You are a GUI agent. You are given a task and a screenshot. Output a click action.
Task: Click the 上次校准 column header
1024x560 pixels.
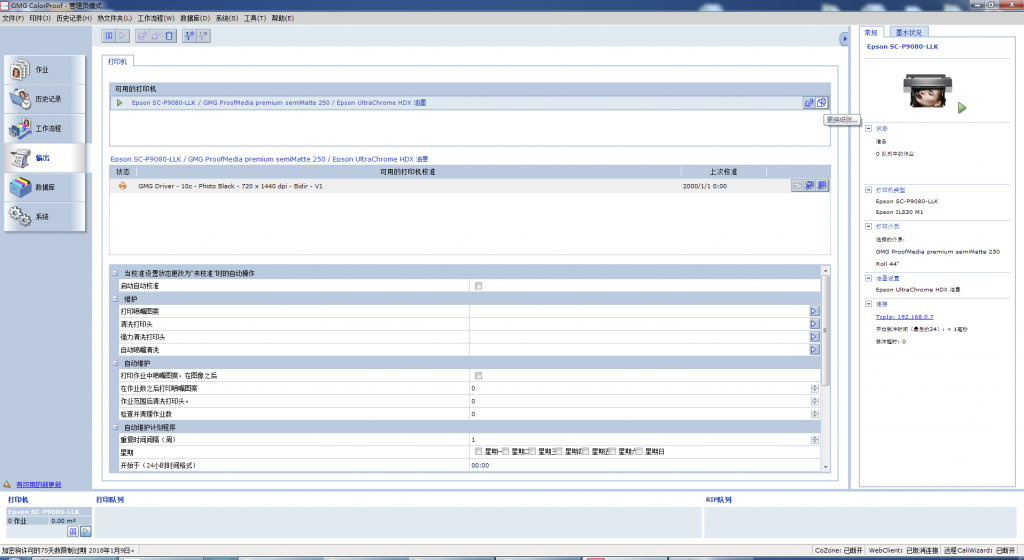[x=724, y=172]
